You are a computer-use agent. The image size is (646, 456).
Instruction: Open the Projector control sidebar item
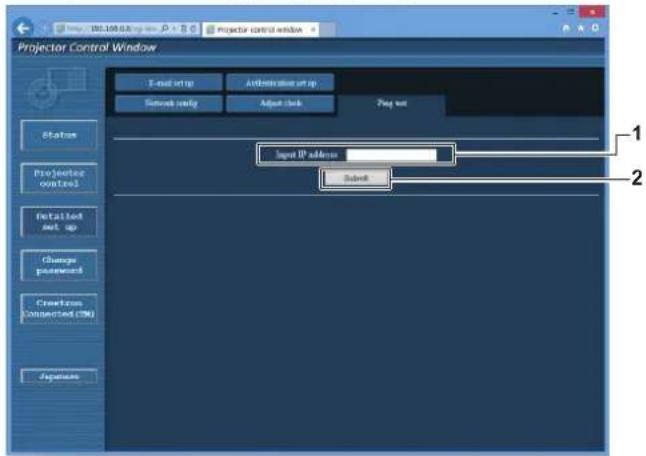(x=59, y=178)
